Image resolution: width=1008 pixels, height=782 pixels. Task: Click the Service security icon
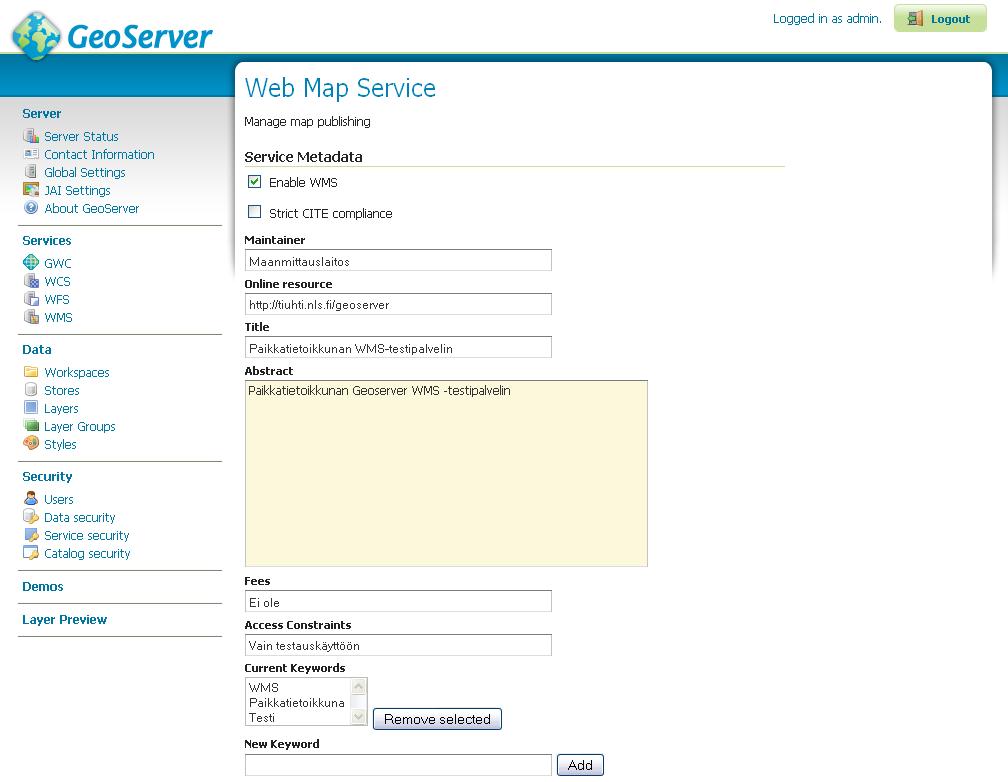[x=31, y=534]
